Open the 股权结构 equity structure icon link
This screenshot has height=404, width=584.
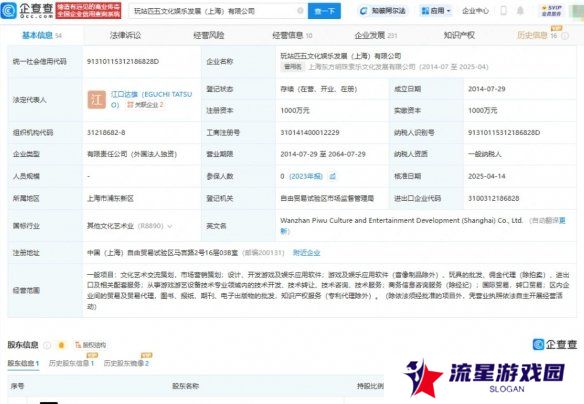(x=90, y=345)
